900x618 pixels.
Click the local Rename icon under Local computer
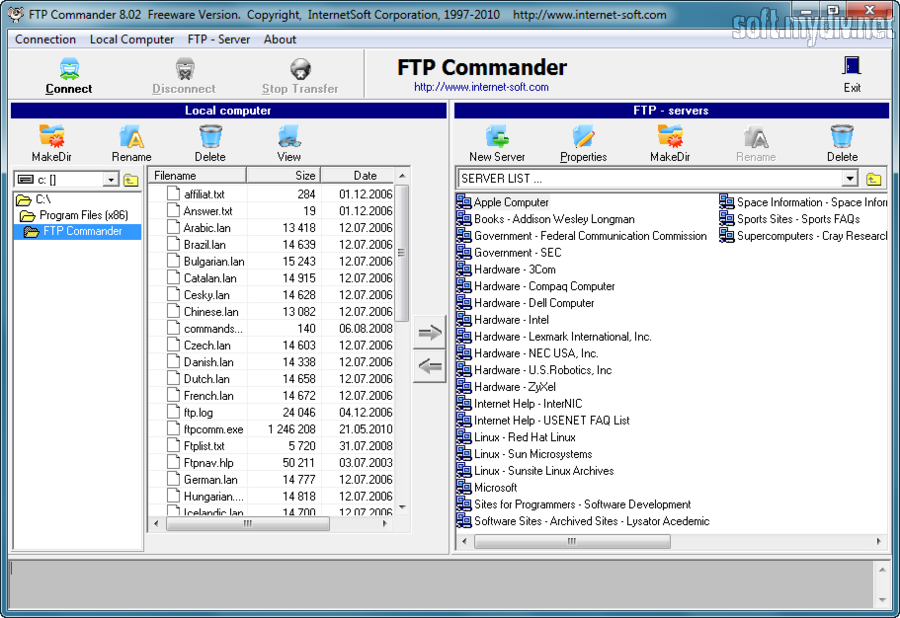click(131, 137)
